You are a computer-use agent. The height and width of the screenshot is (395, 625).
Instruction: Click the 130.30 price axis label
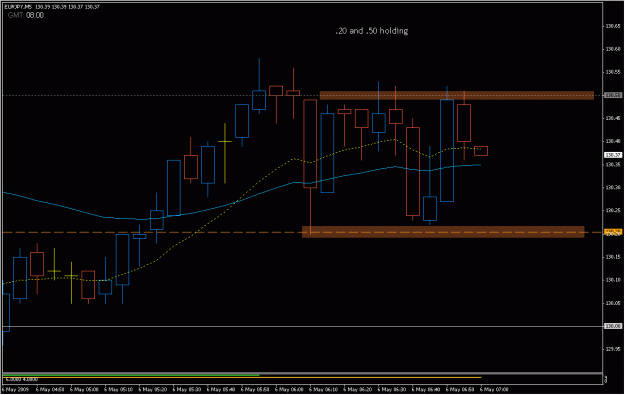(613, 187)
